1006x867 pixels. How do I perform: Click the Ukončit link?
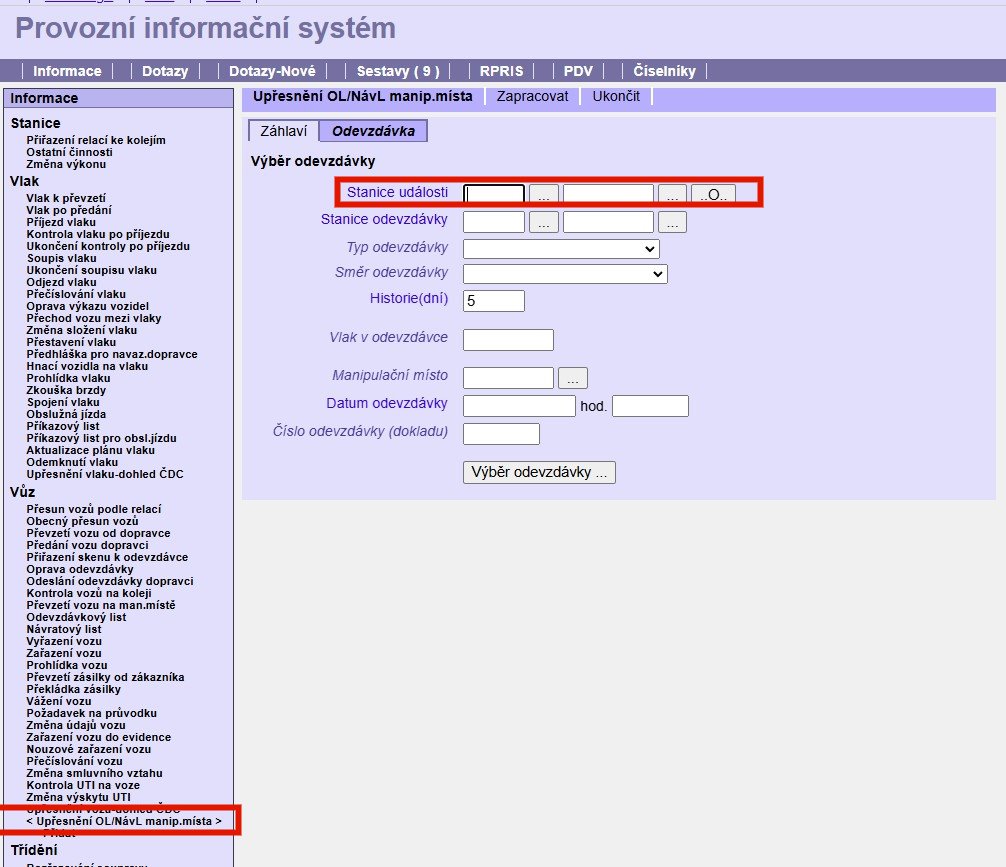click(616, 96)
